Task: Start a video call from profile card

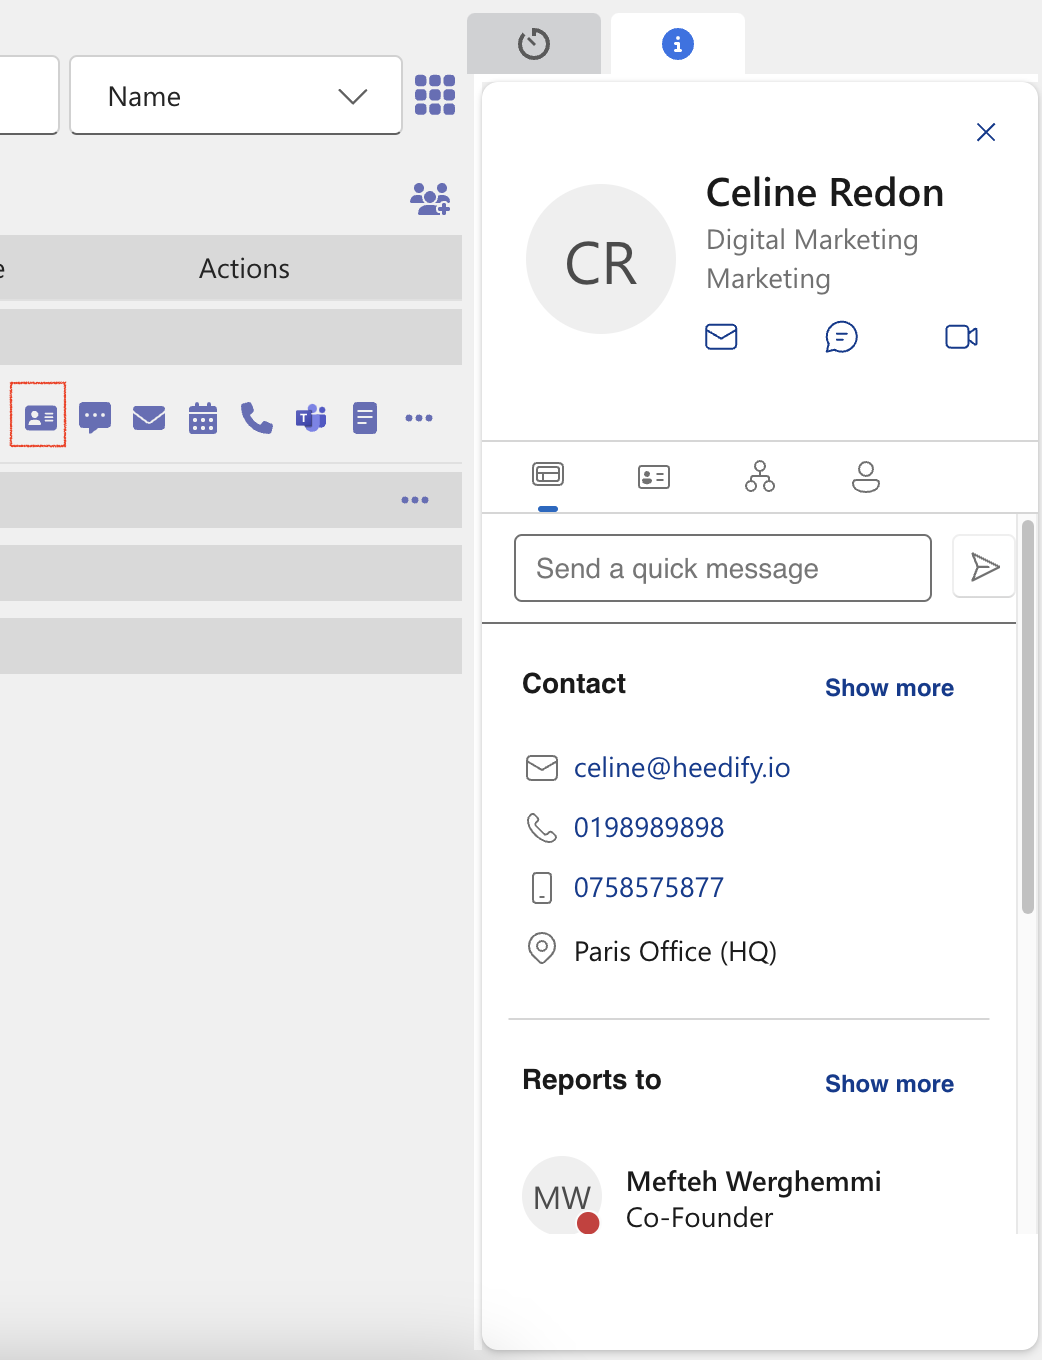Action: pos(962,337)
